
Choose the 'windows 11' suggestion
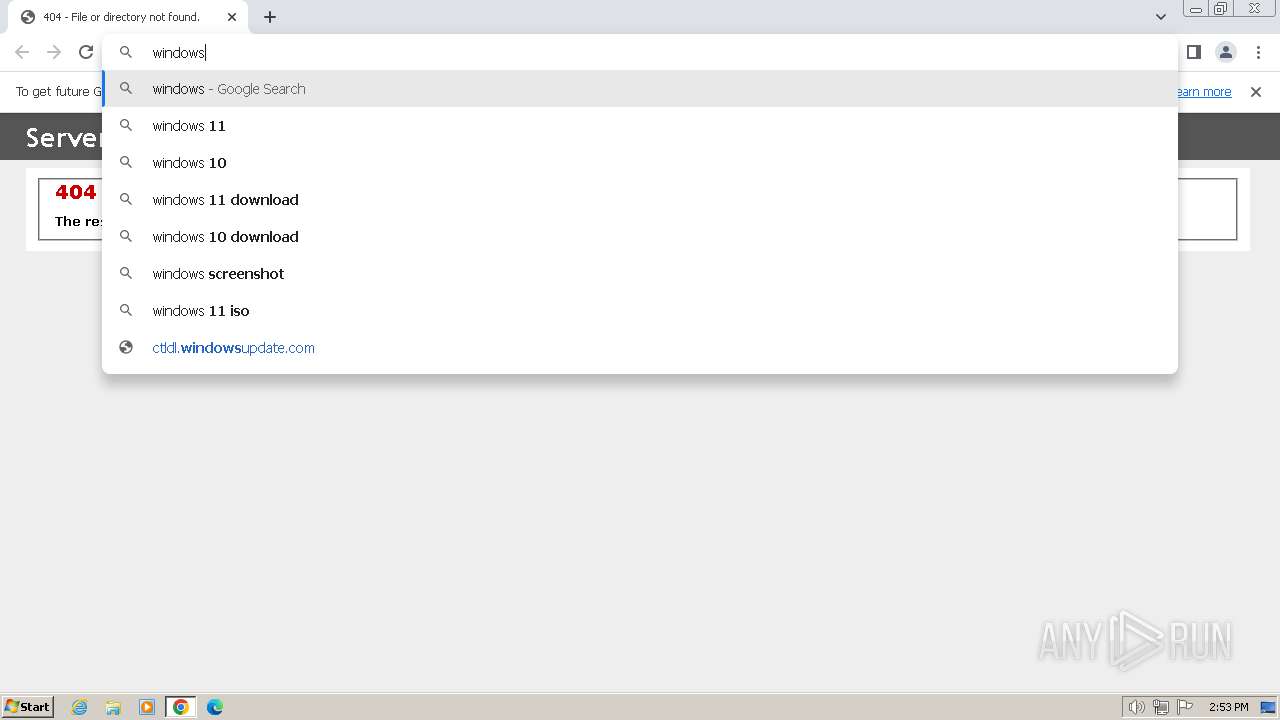(640, 126)
